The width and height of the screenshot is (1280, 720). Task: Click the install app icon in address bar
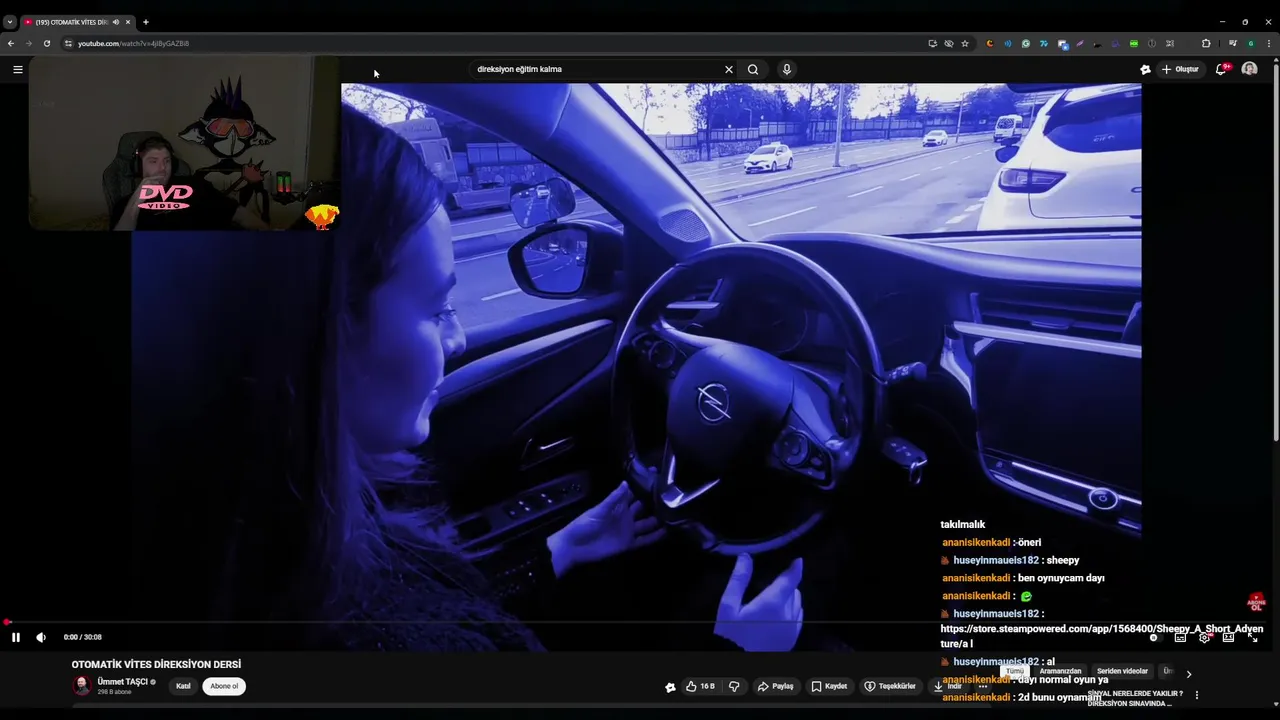[933, 43]
